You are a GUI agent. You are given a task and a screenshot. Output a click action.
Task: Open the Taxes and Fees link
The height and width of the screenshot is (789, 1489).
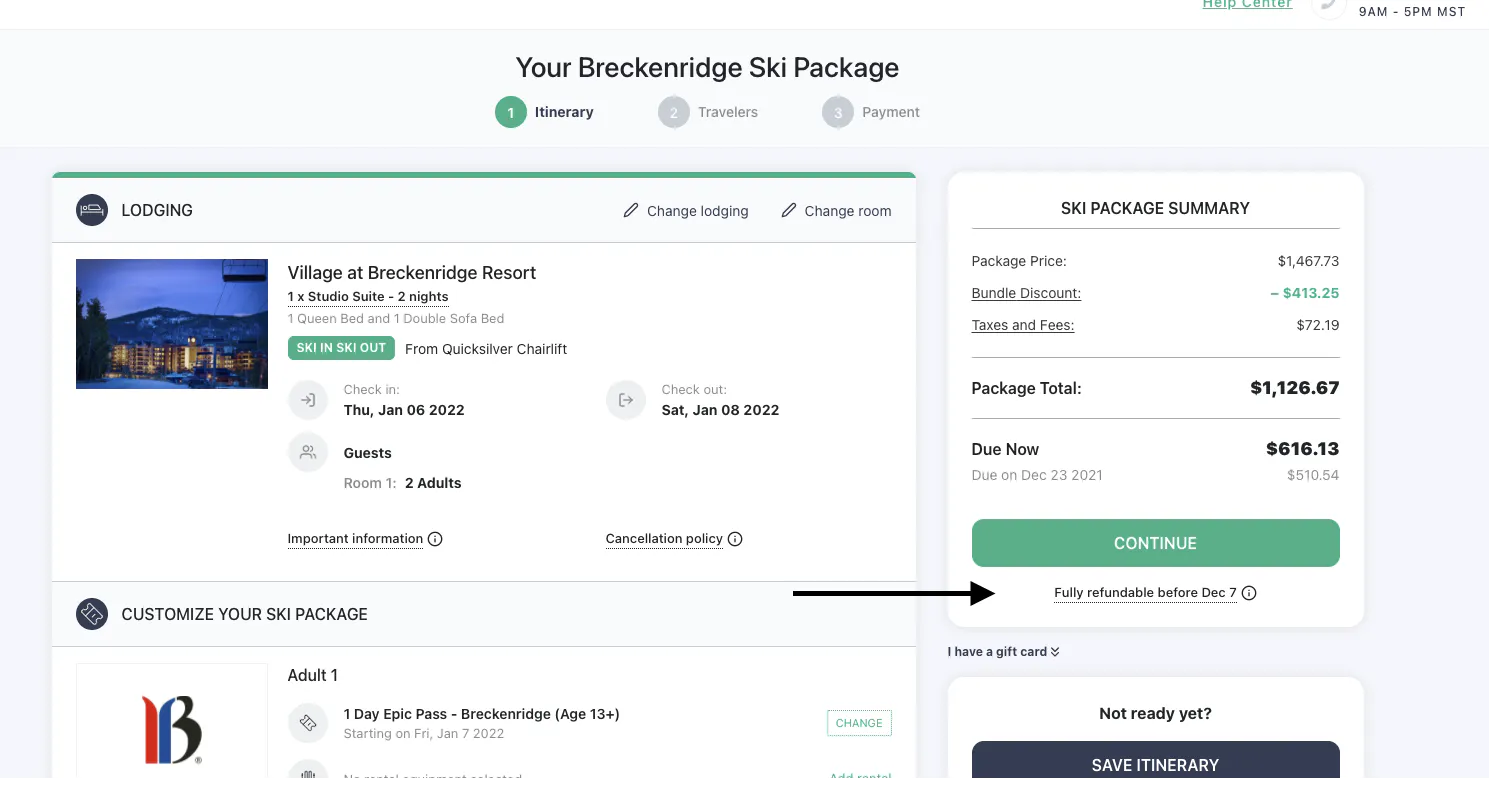click(1022, 326)
